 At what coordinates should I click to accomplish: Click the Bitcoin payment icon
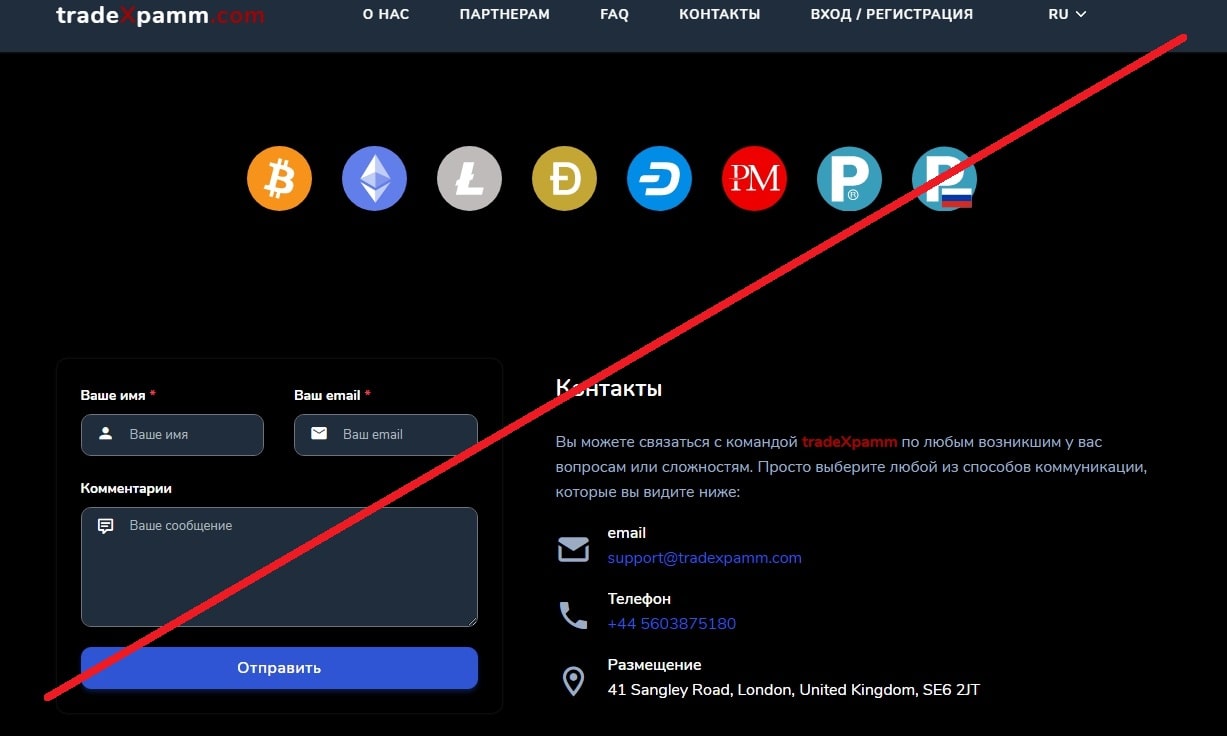click(x=279, y=179)
